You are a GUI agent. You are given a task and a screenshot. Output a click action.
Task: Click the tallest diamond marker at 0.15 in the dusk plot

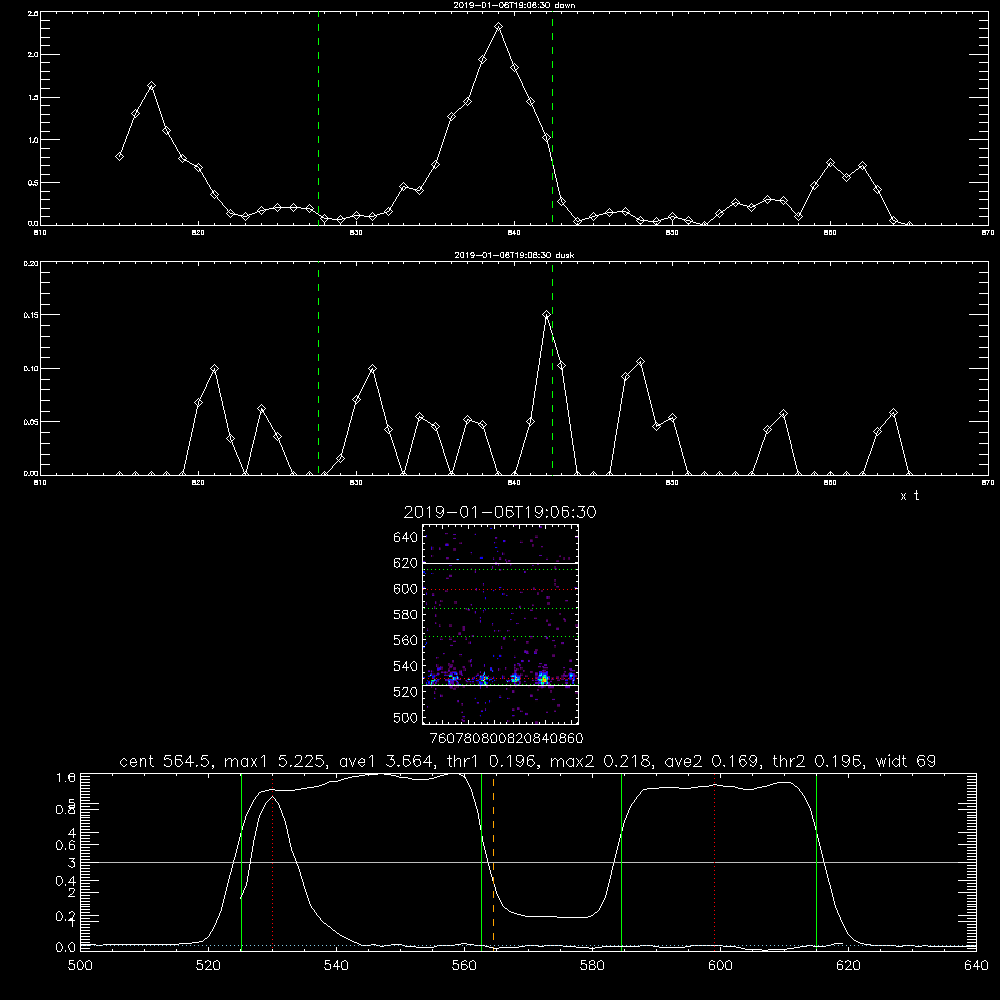point(546,314)
